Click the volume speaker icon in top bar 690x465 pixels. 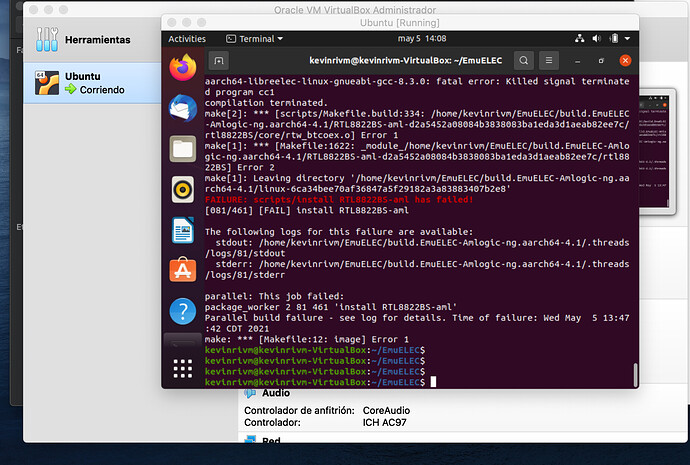pyautogui.click(x=597, y=39)
